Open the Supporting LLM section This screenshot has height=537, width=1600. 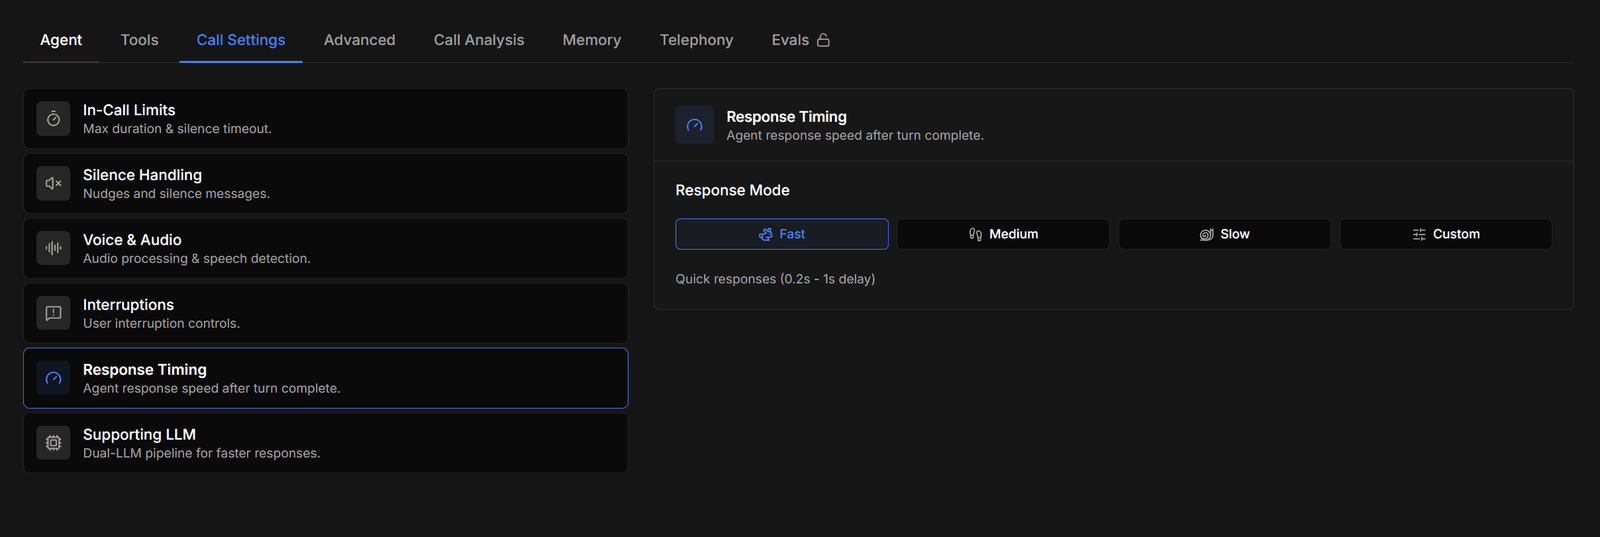click(326, 443)
